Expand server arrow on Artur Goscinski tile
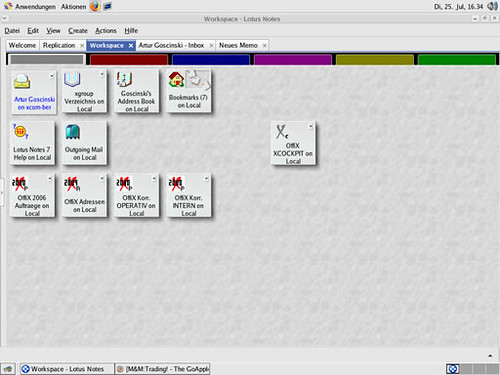Image resolution: width=500 pixels, height=375 pixels. coord(52,76)
